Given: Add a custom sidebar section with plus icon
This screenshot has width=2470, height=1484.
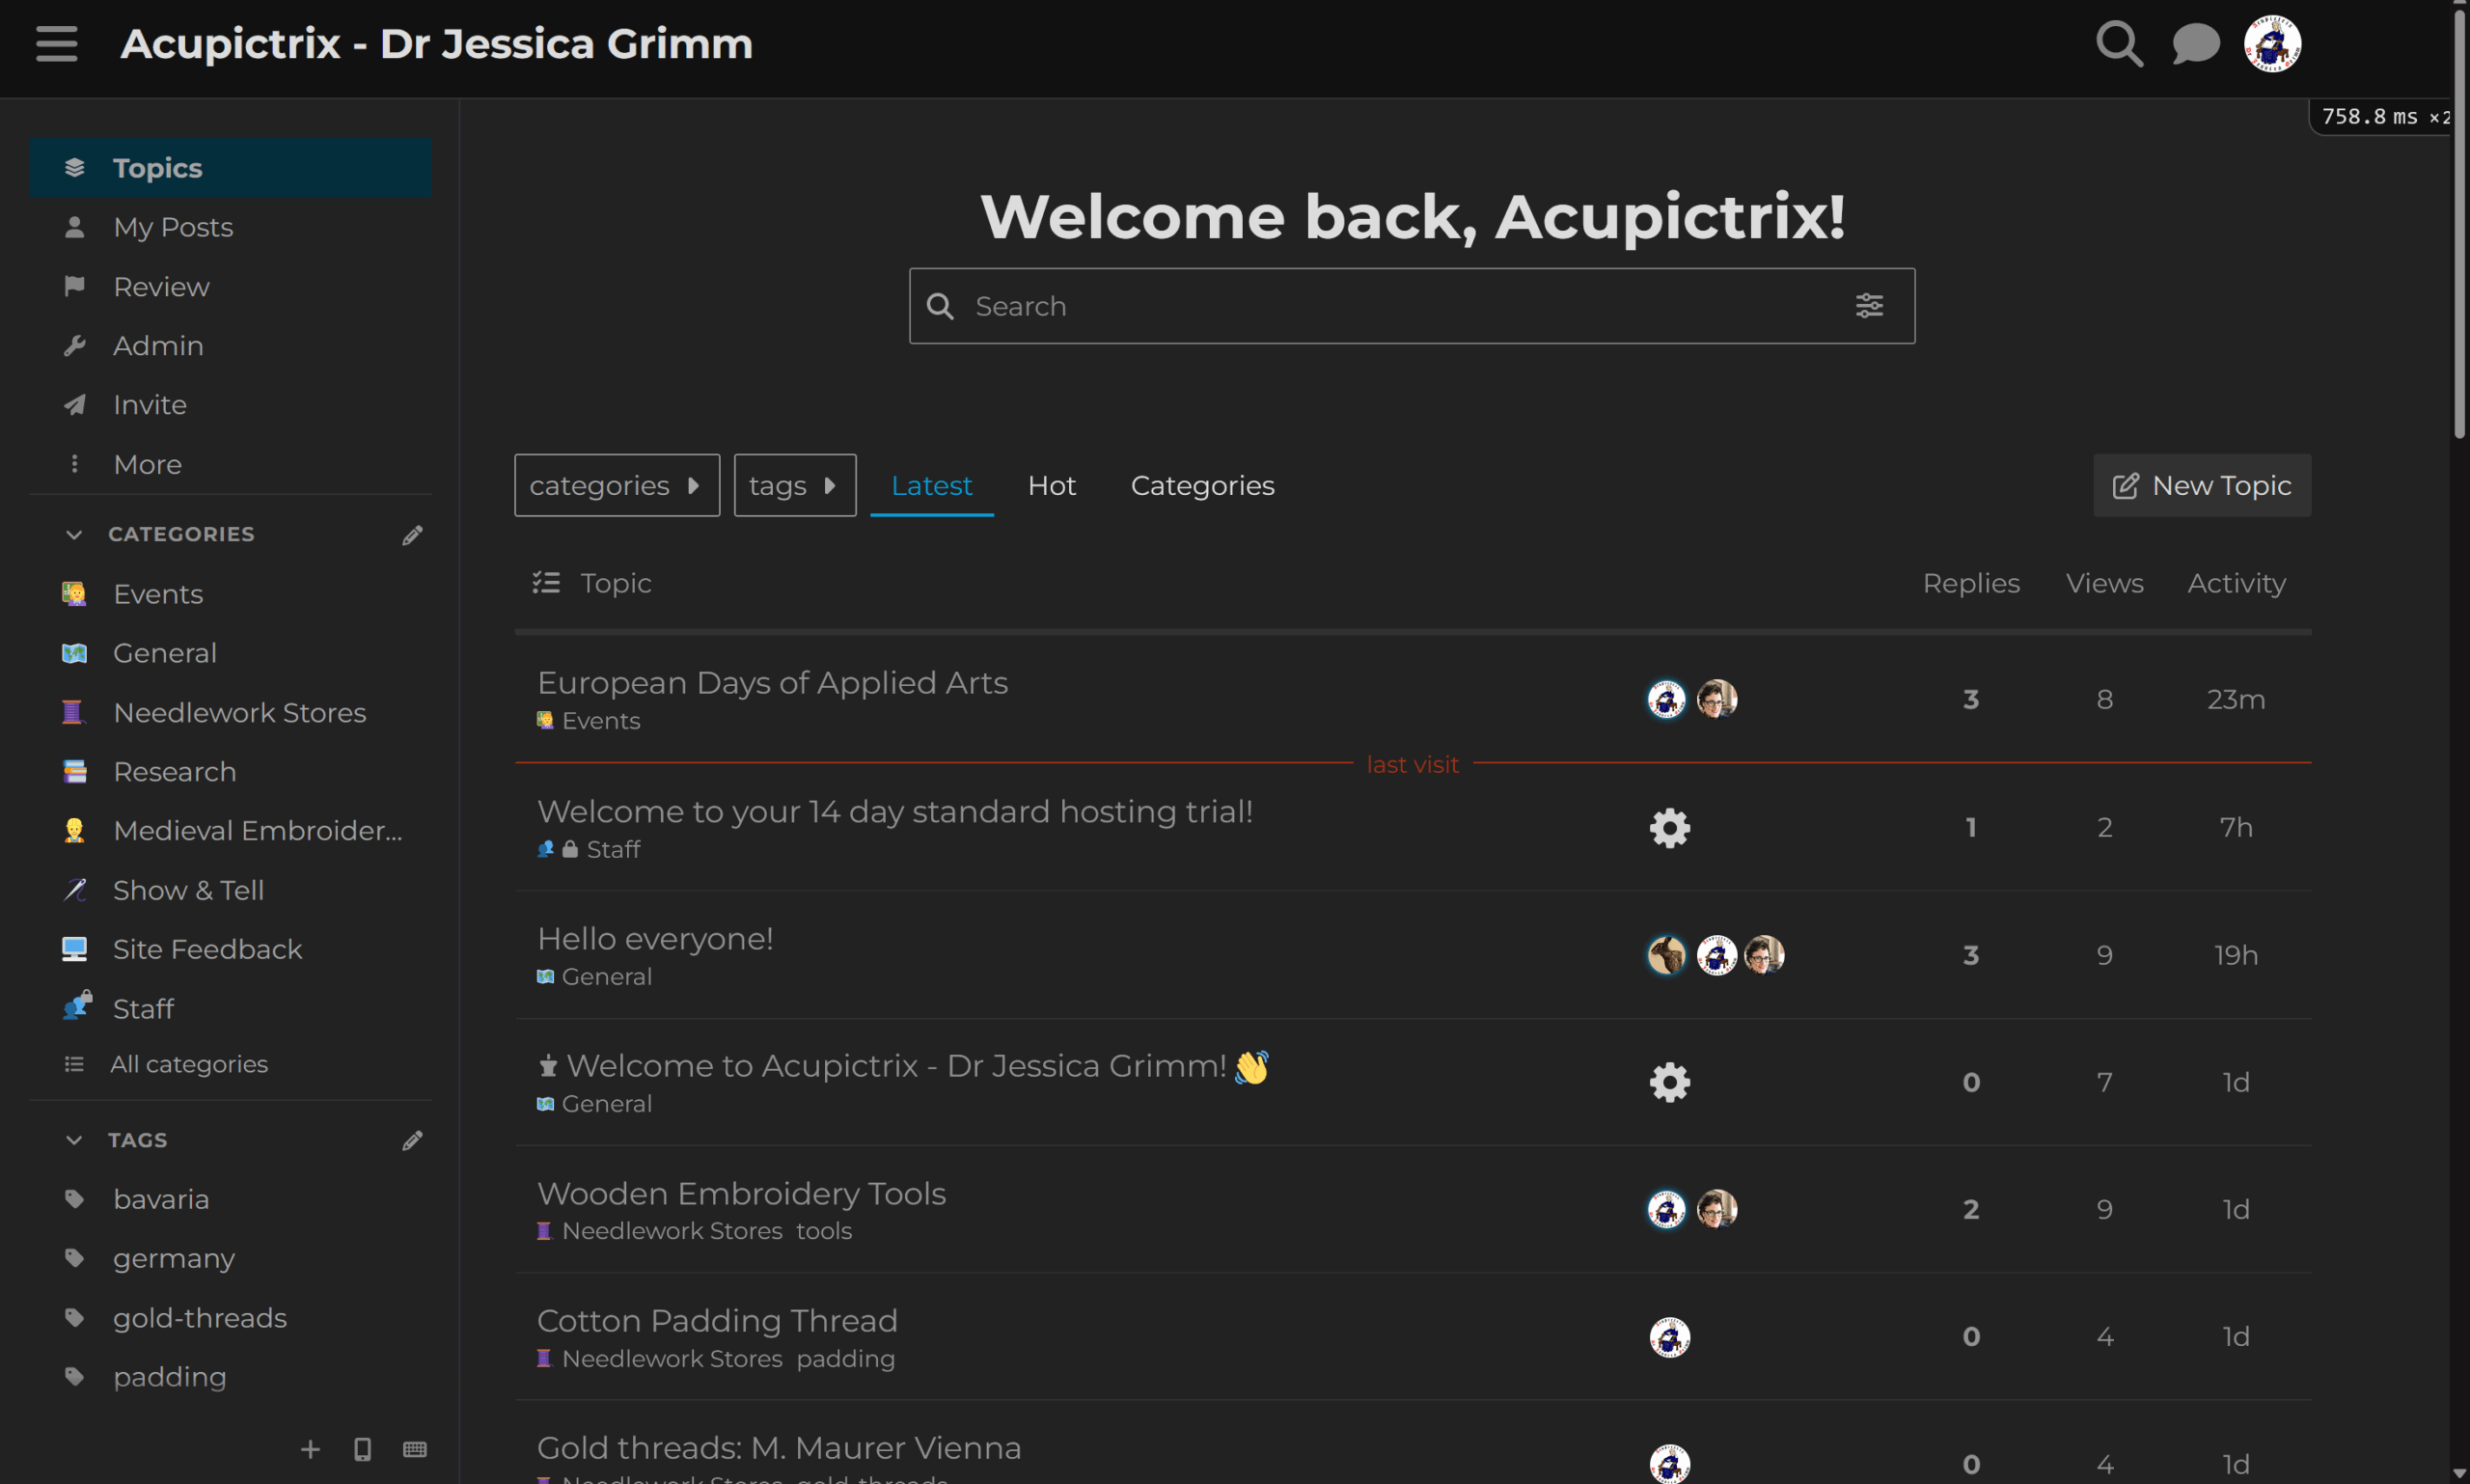Looking at the screenshot, I should coord(310,1449).
